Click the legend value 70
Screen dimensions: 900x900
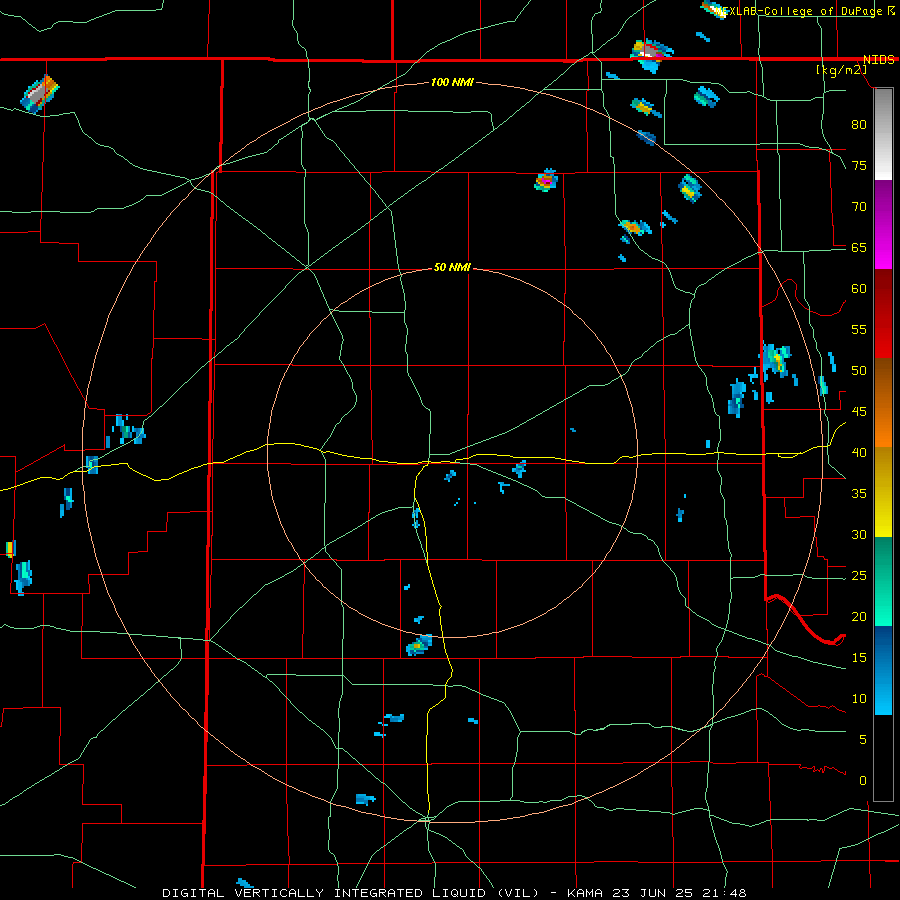(859, 207)
